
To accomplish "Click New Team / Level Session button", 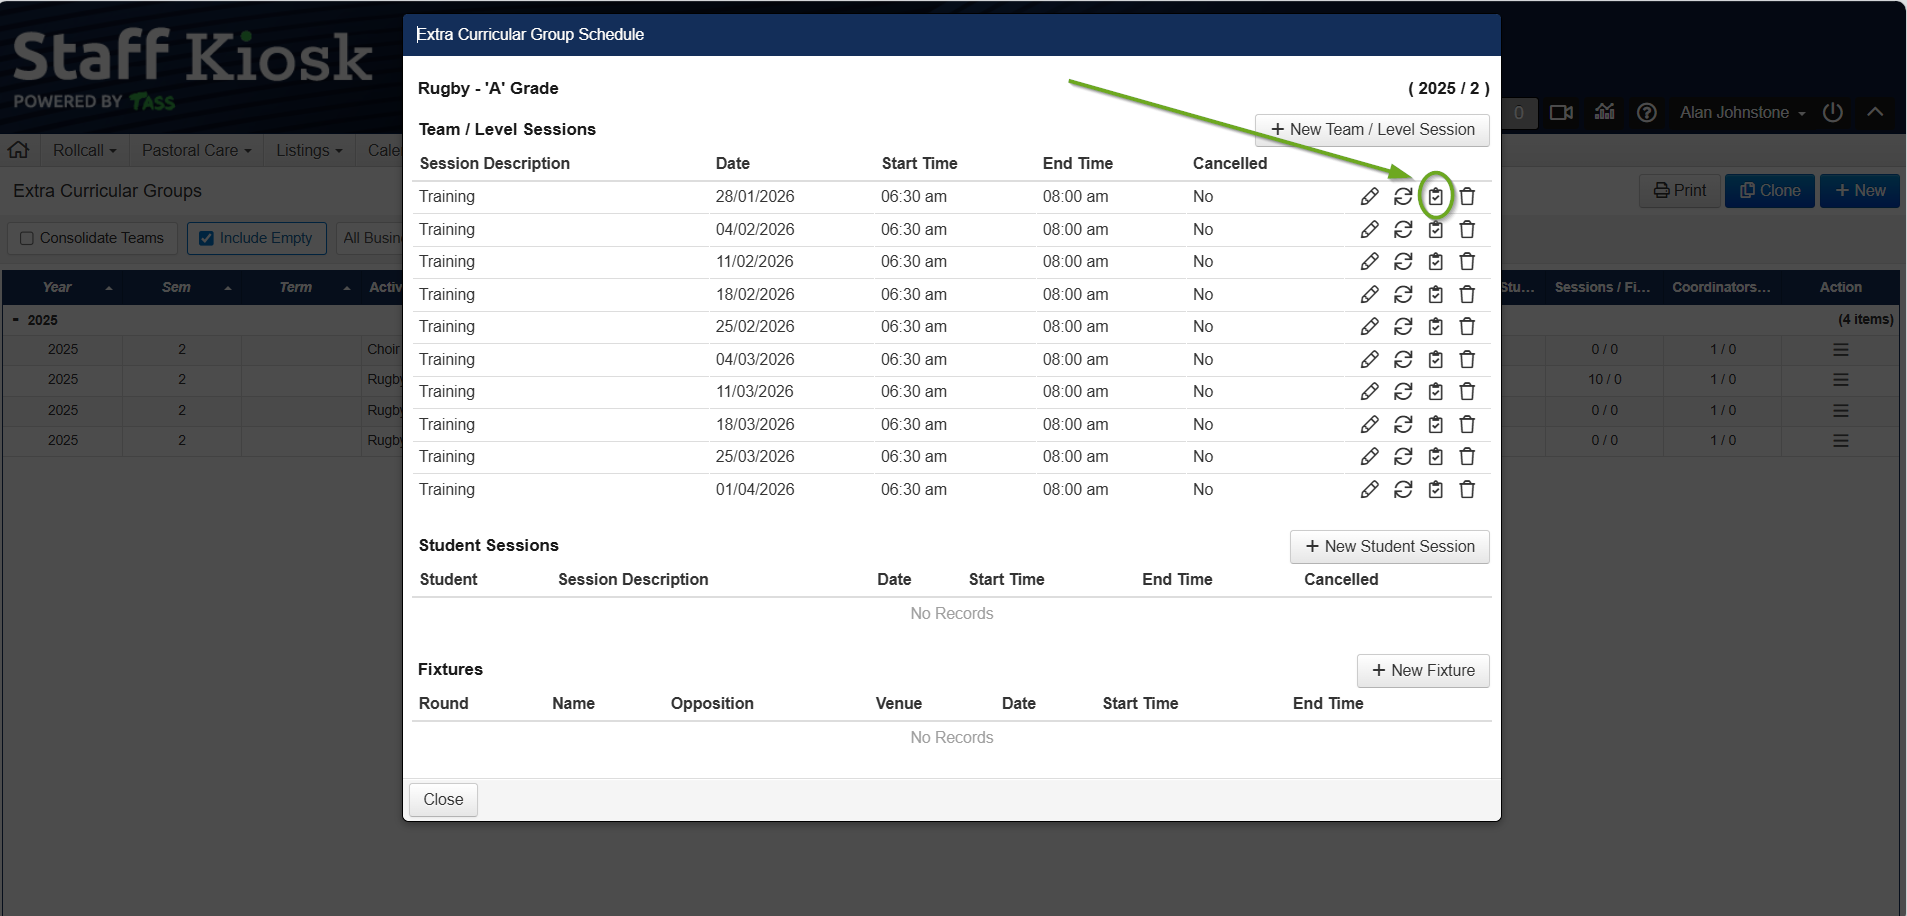I will coord(1371,130).
